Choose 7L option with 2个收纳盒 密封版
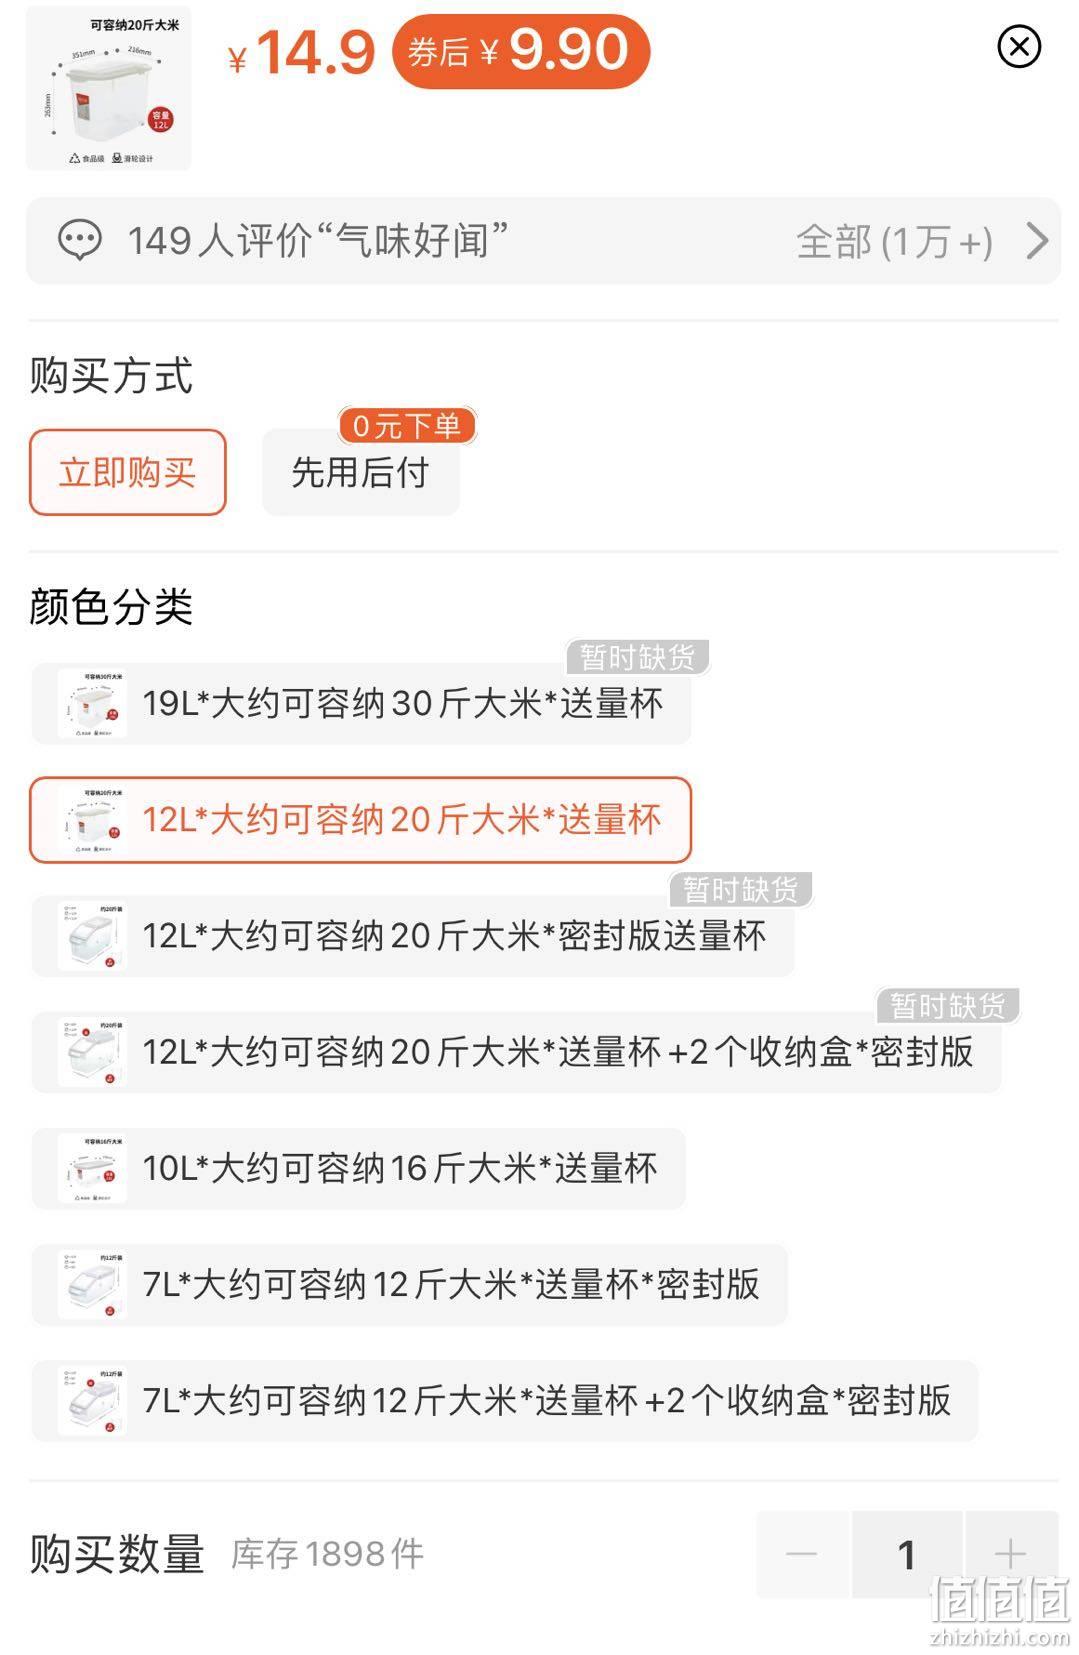The width and height of the screenshot is (1079, 1655). [x=505, y=1400]
